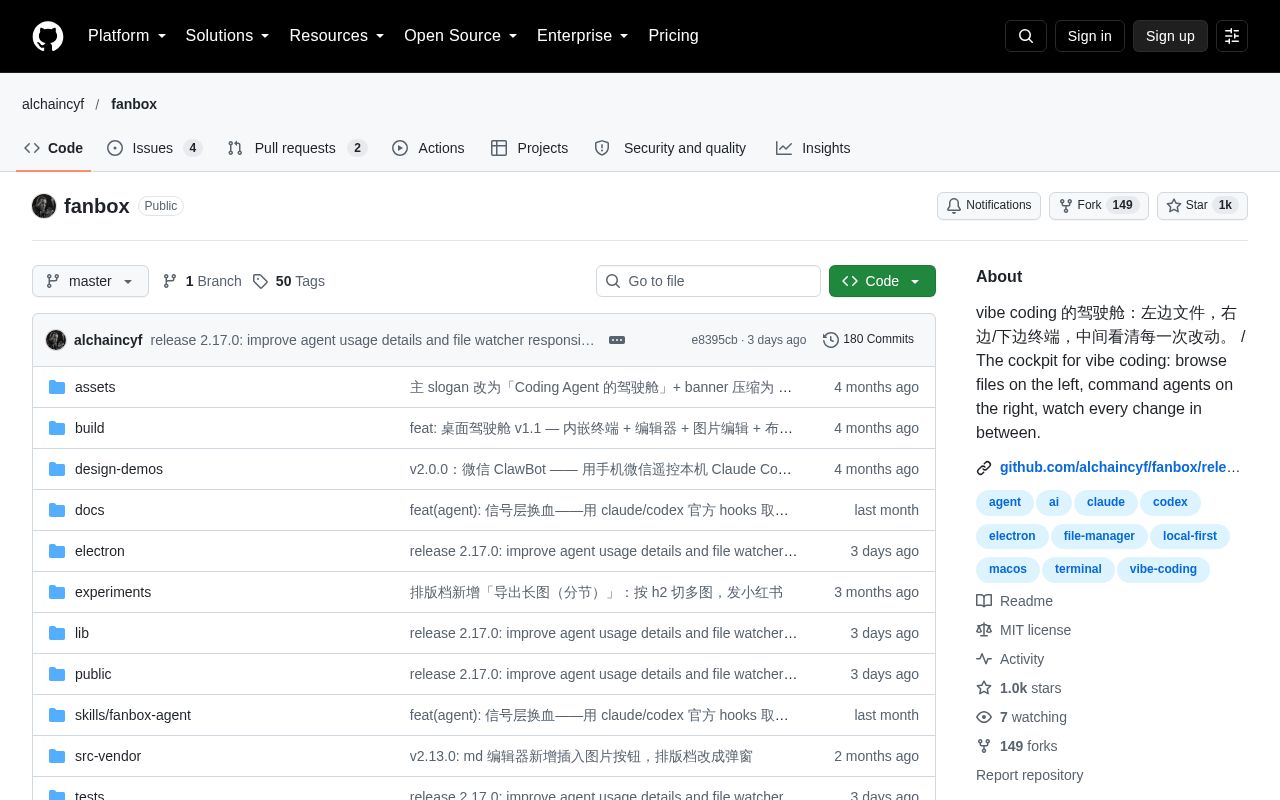
Task: Click the skills/fanbox-agent folder icon
Action: click(x=57, y=715)
